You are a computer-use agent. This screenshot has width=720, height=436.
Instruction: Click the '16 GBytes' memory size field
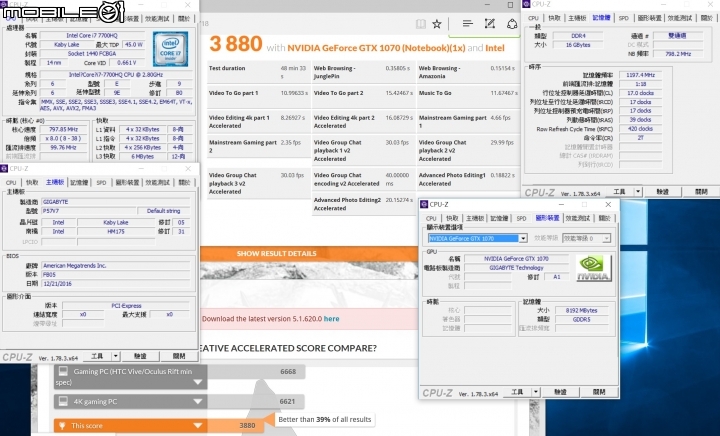click(x=578, y=45)
